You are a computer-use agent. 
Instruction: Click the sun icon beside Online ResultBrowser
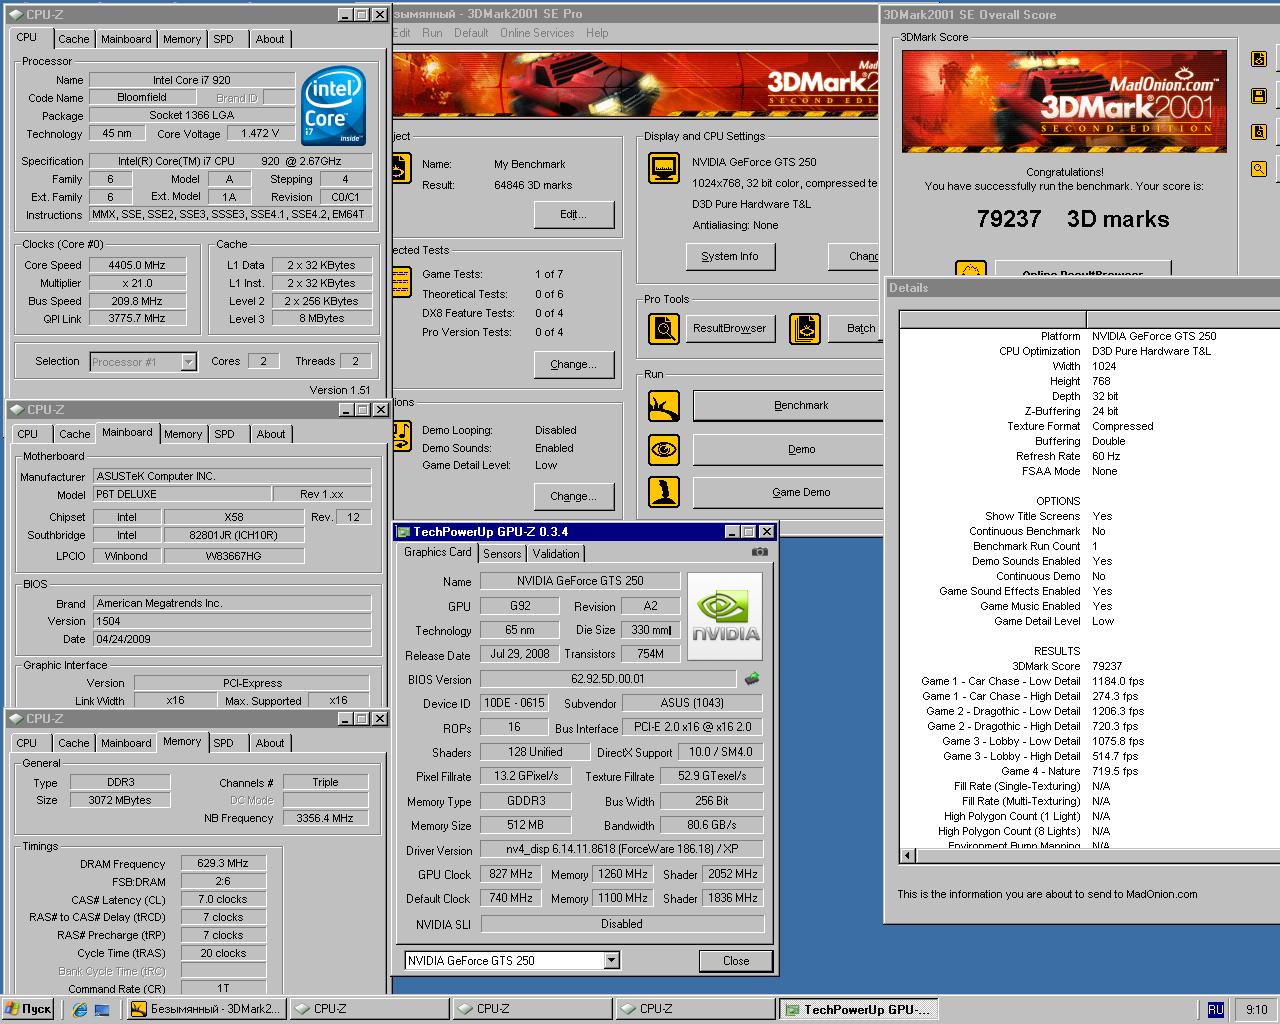click(970, 270)
